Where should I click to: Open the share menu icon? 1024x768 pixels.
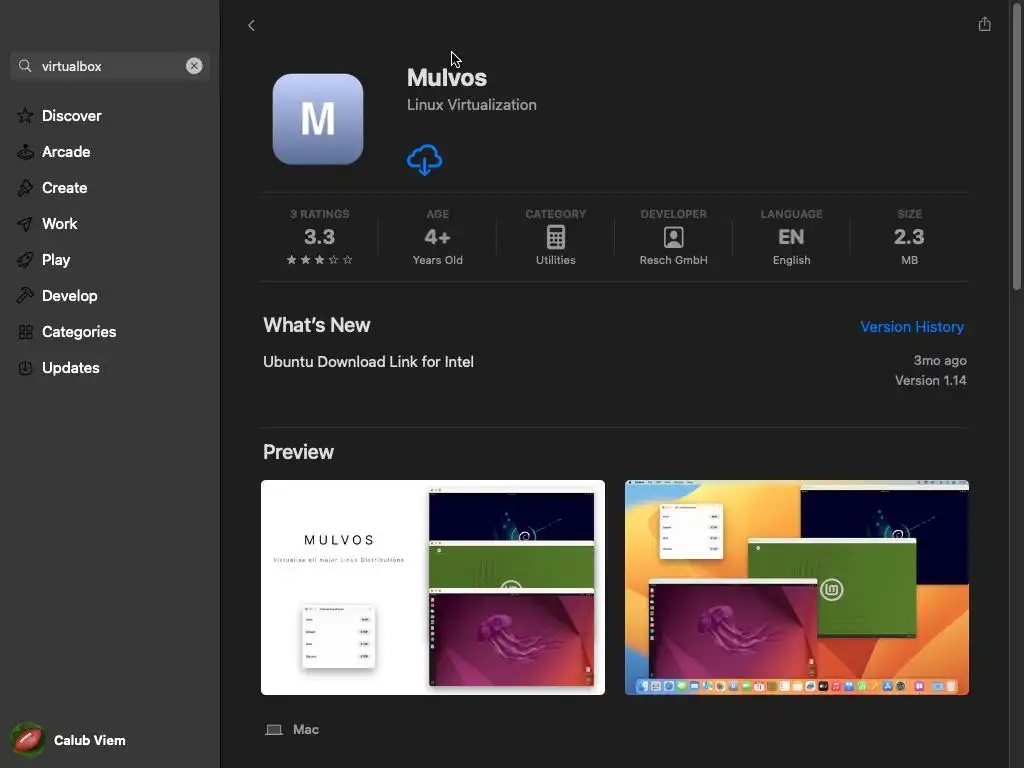click(984, 24)
